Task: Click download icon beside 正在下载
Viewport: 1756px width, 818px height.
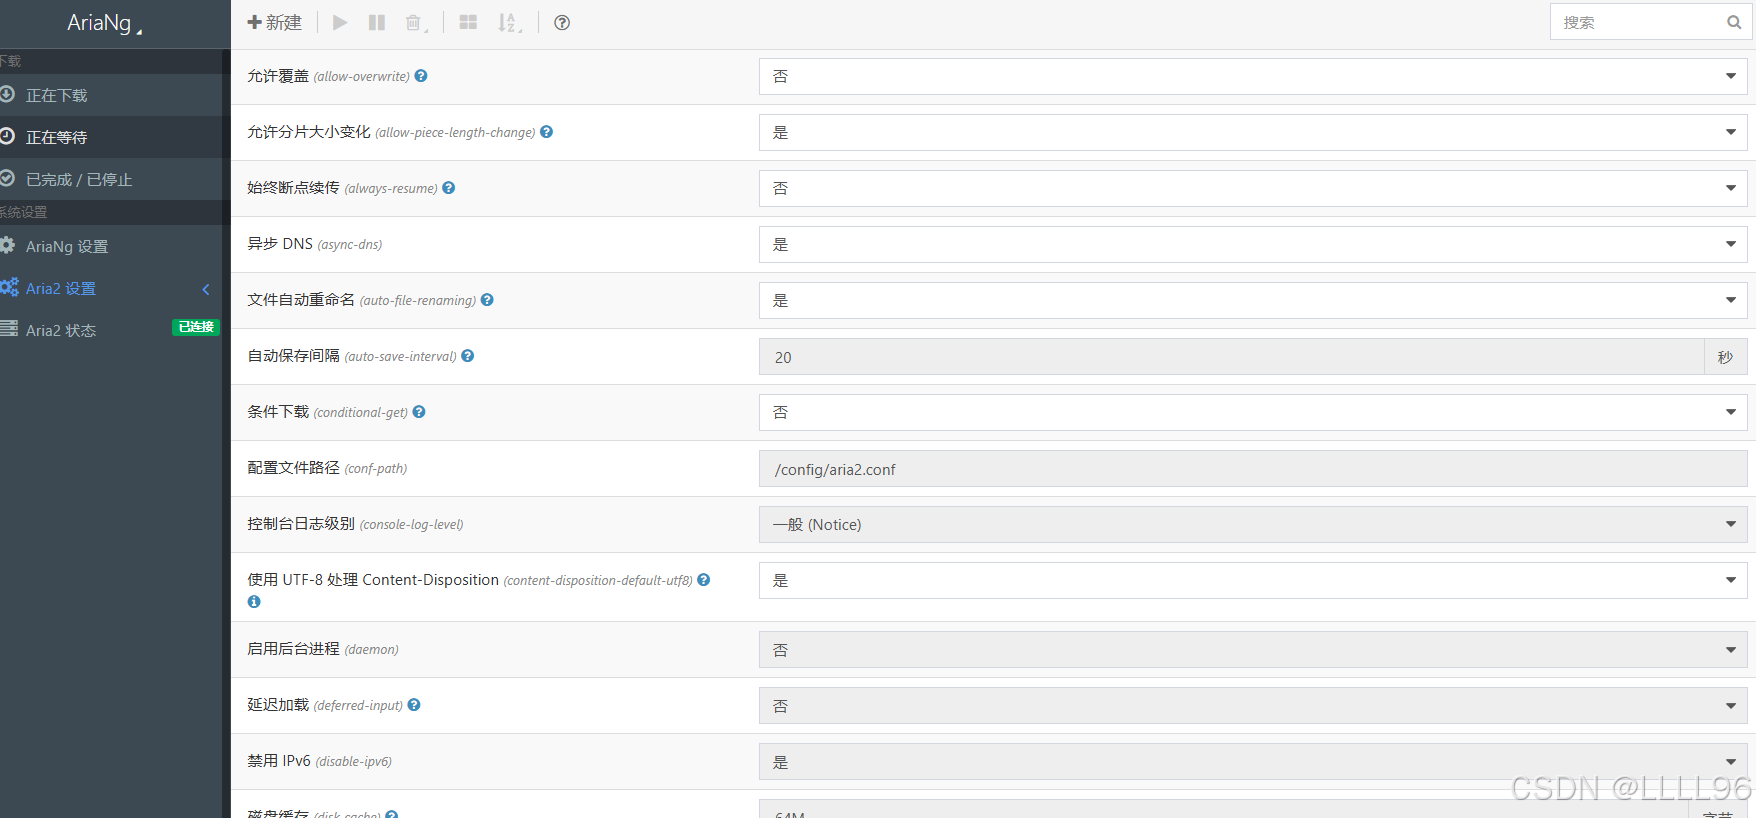Action: point(7,94)
